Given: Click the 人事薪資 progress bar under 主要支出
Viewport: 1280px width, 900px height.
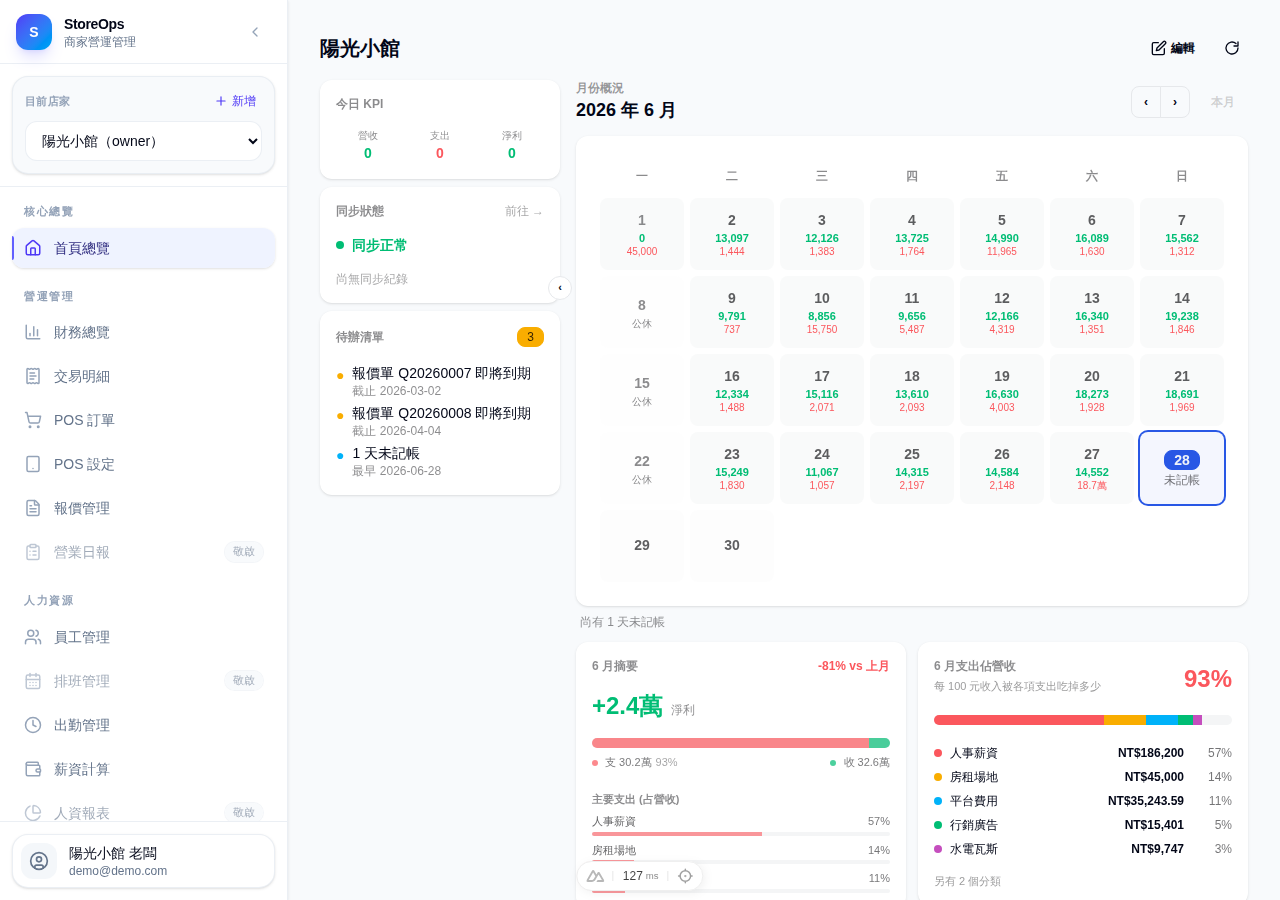Looking at the screenshot, I should pyautogui.click(x=741, y=834).
